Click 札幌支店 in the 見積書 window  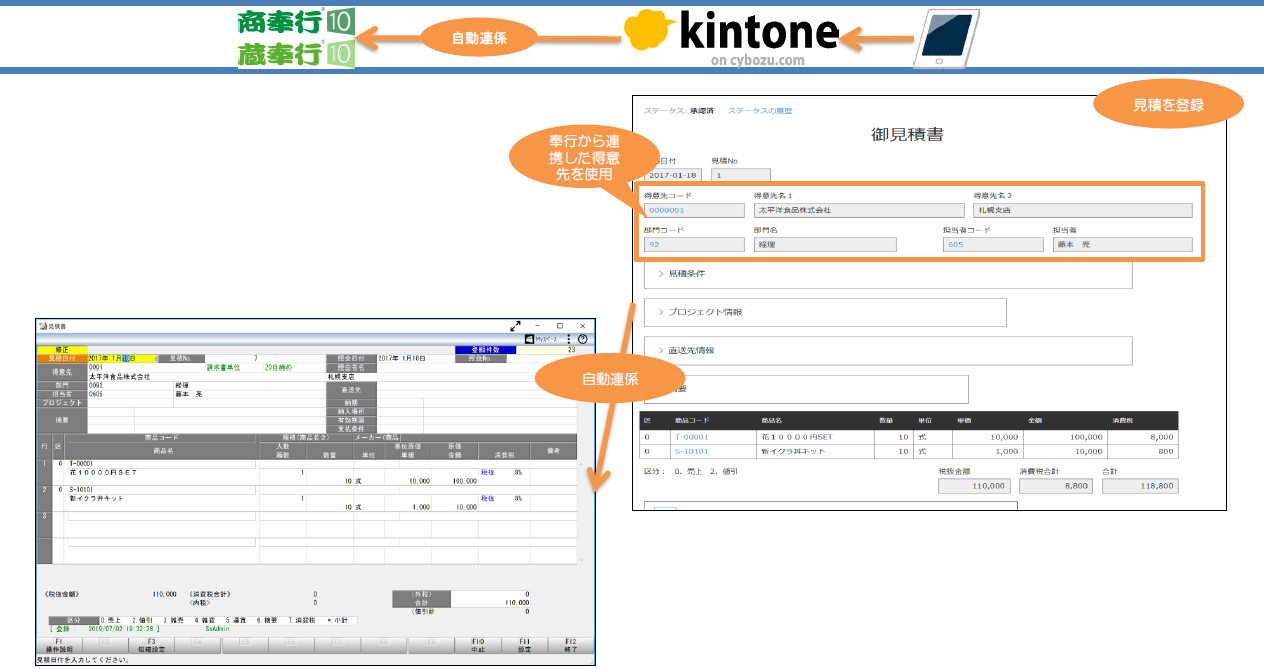(343, 377)
